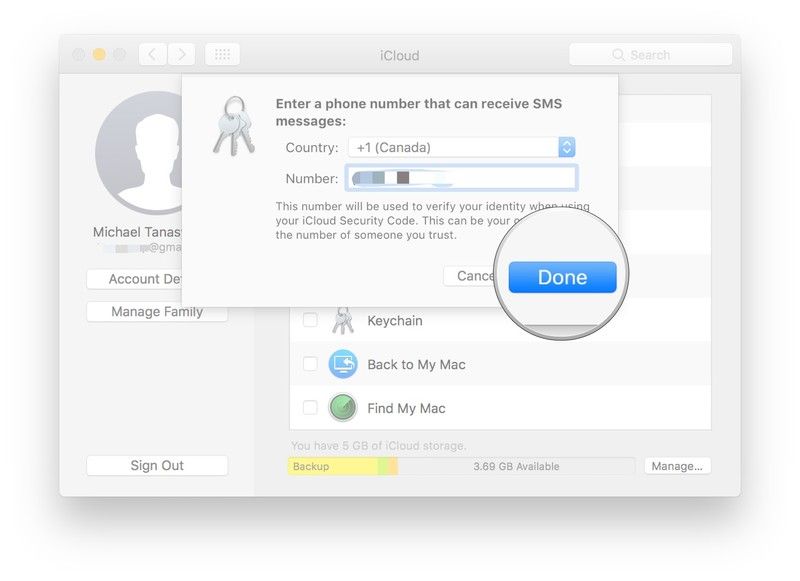800x581 pixels.
Task: Focus the Search field in the toolbar
Action: [650, 55]
